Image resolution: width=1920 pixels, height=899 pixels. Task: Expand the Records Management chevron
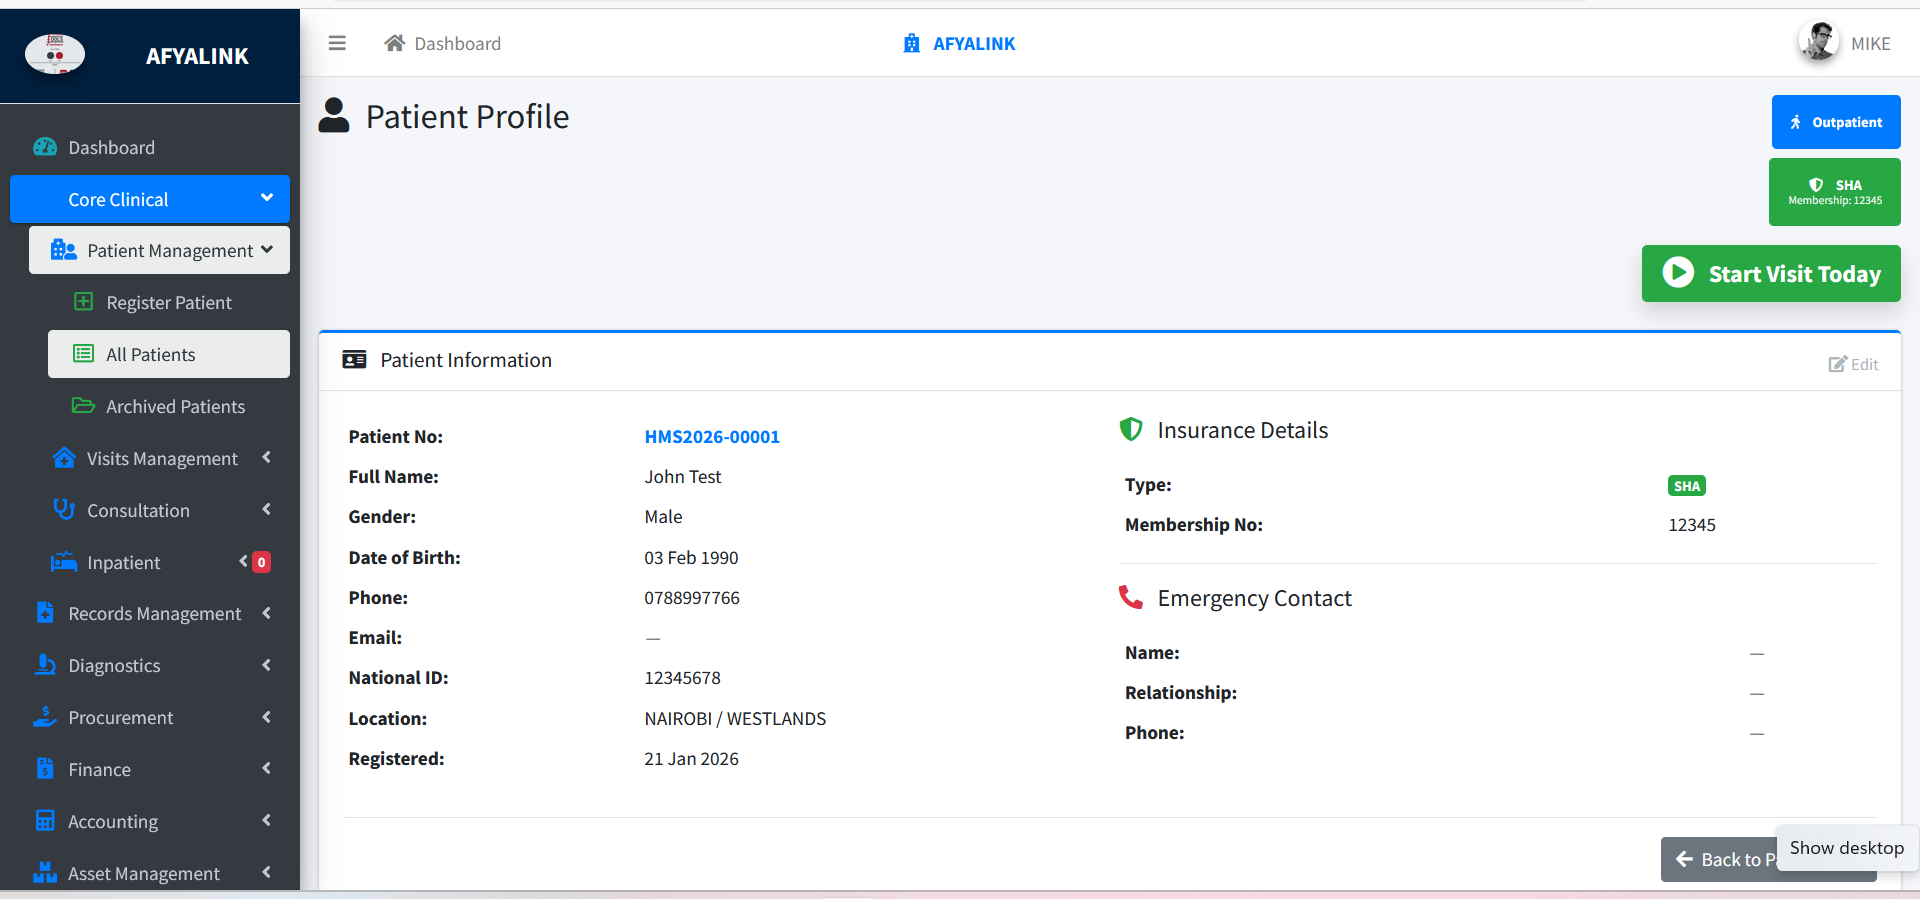pyautogui.click(x=267, y=613)
